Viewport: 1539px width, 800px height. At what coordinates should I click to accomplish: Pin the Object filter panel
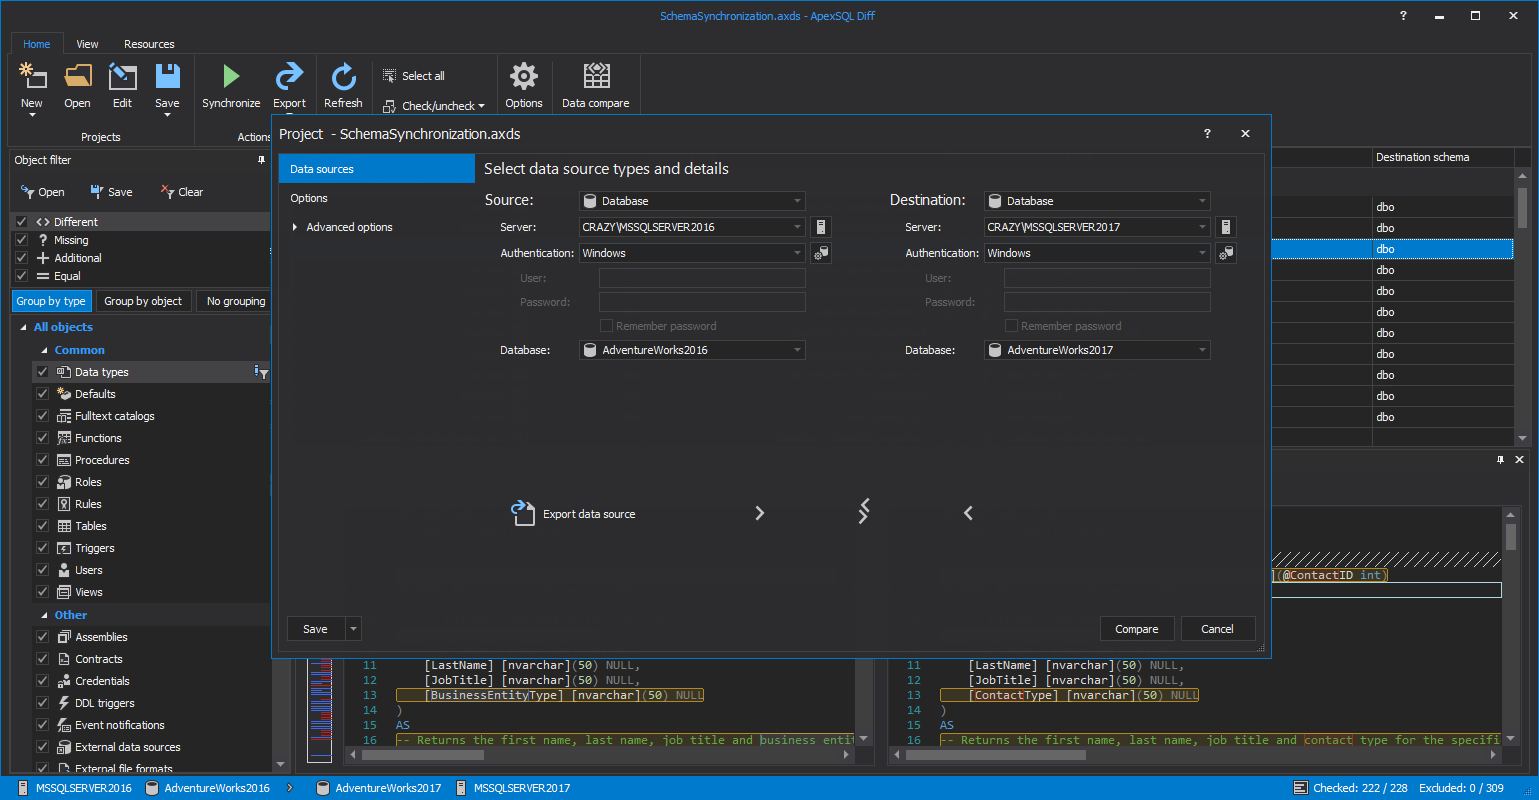[262, 160]
